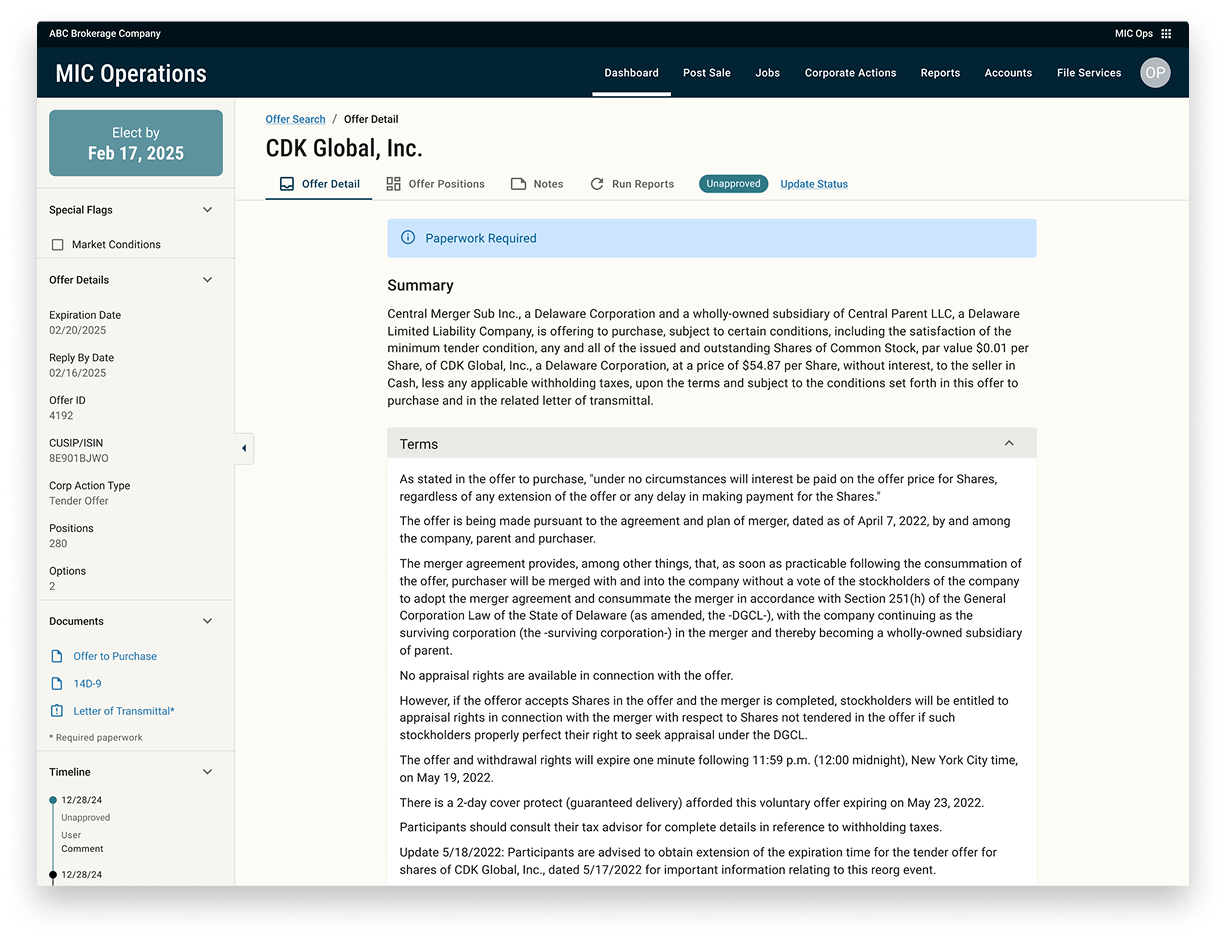Click the Update Status link

tap(814, 184)
